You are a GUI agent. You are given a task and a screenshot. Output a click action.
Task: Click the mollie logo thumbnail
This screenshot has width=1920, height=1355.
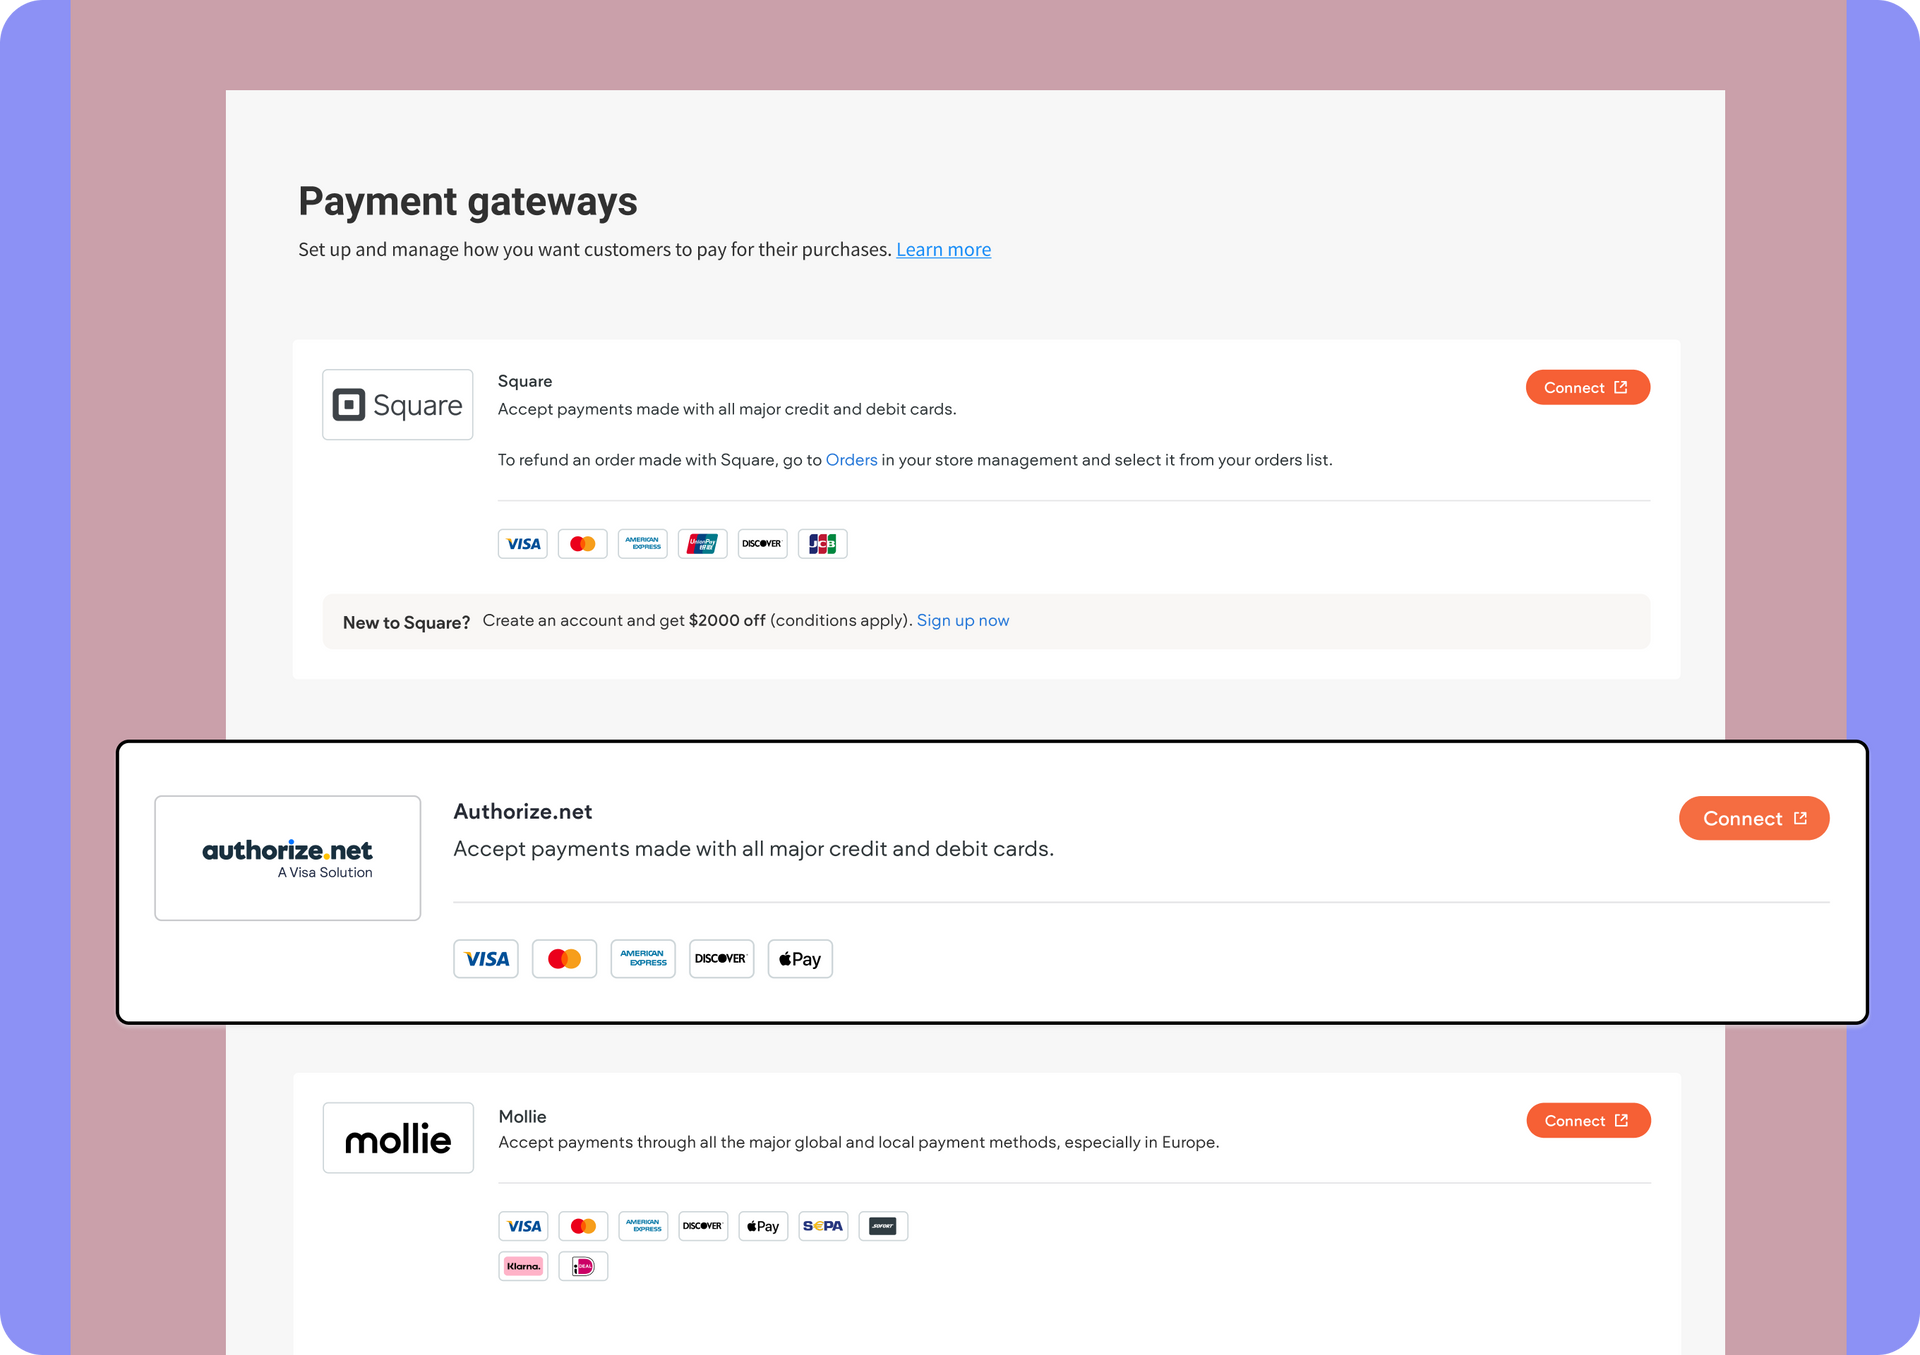point(398,1138)
